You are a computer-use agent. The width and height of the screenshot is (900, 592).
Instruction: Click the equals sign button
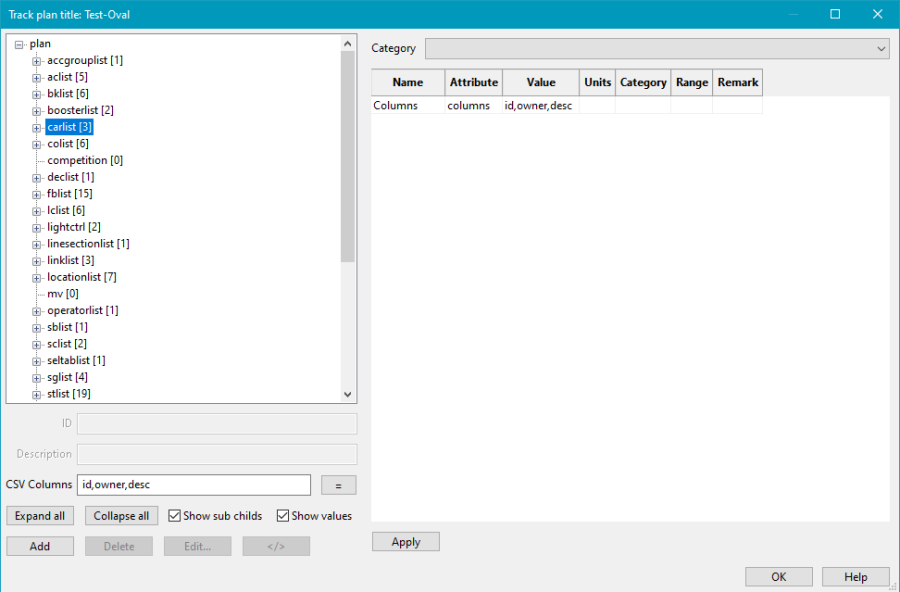[x=338, y=485]
